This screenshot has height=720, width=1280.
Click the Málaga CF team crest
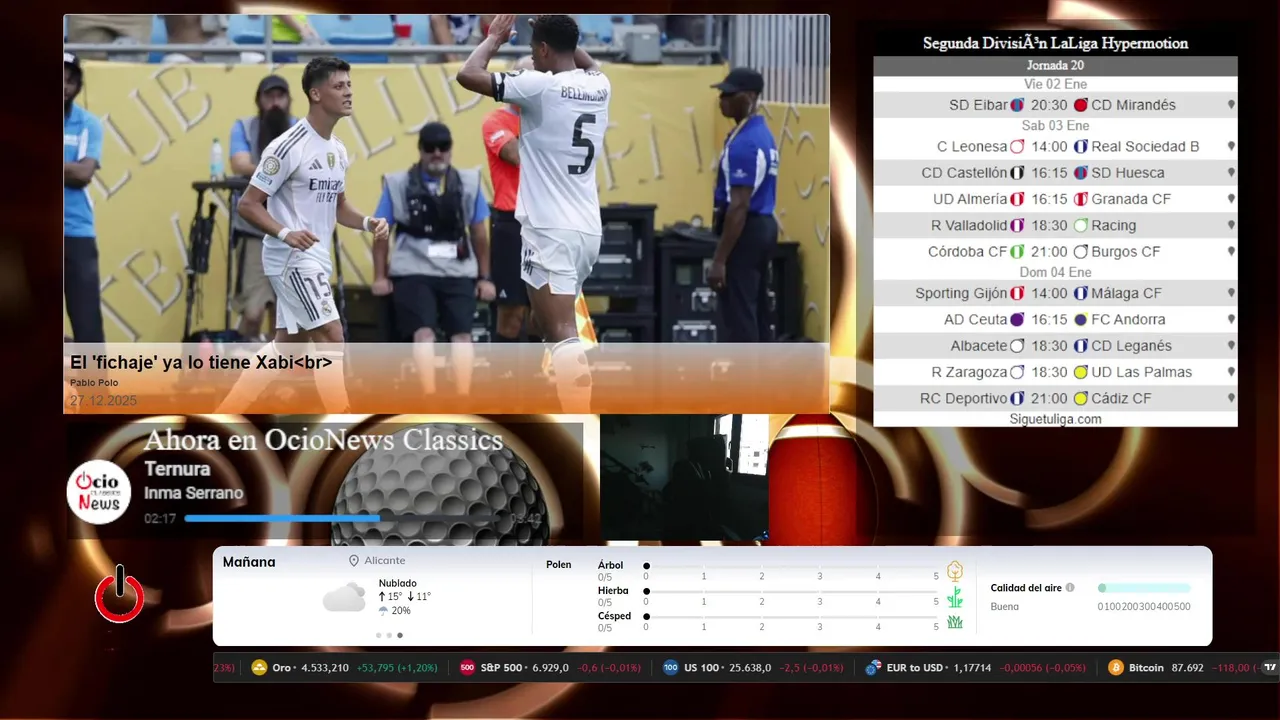1080,293
